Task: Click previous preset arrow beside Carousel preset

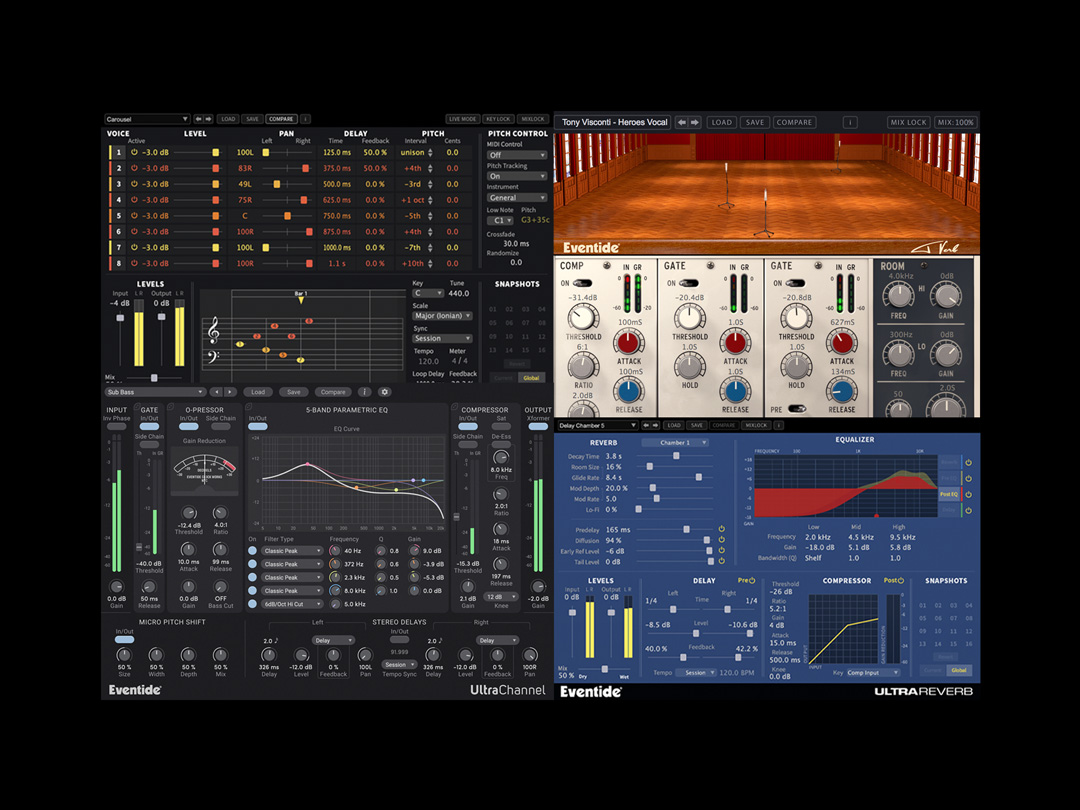Action: [198, 119]
